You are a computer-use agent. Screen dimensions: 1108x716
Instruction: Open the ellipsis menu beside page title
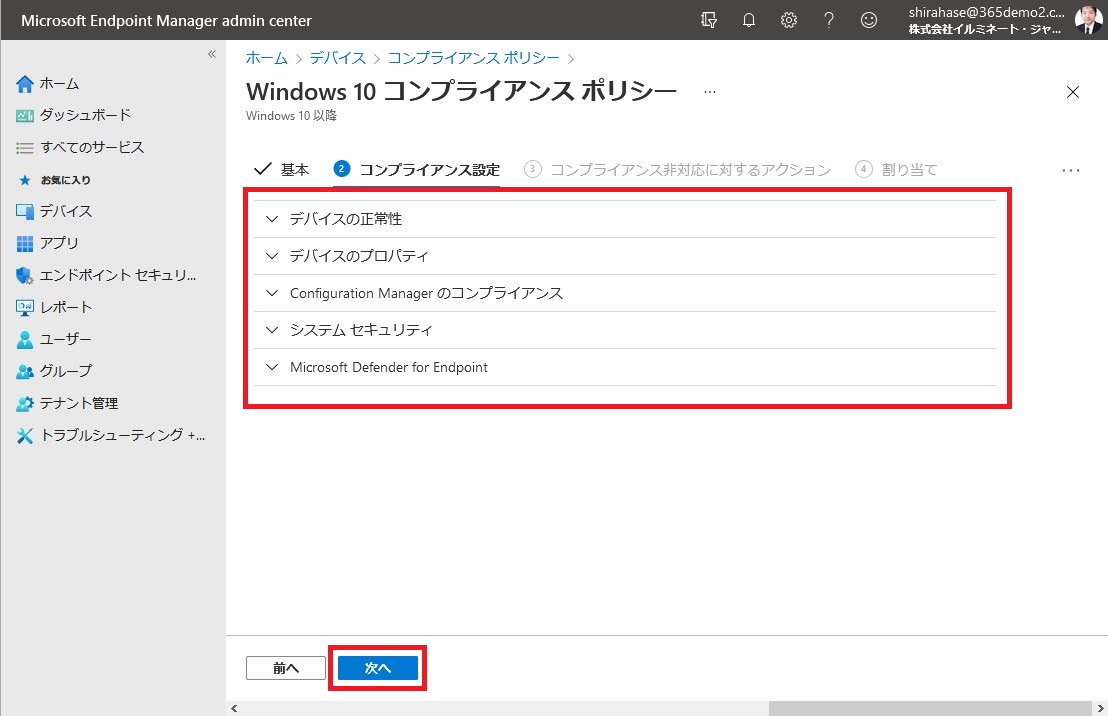710,92
